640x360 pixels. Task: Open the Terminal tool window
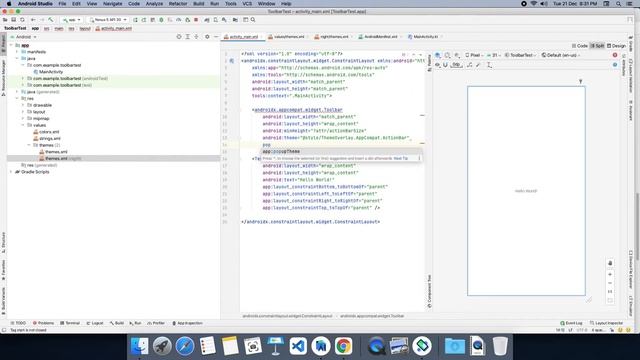tap(70, 323)
